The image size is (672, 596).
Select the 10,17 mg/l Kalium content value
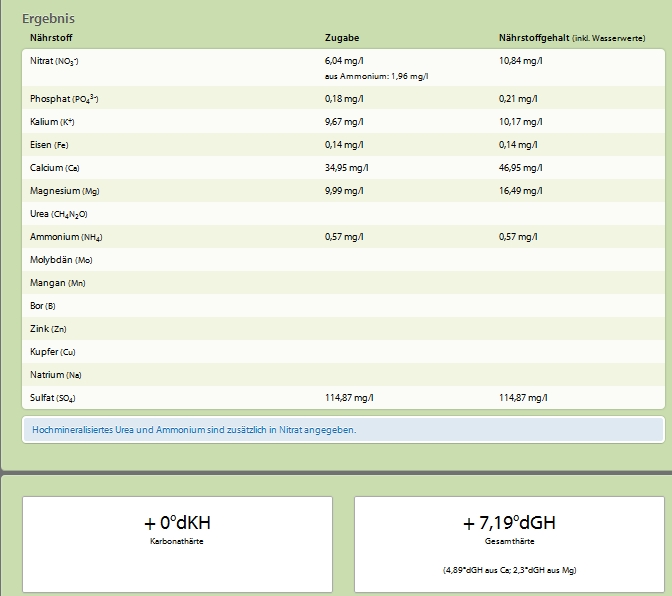pos(520,122)
